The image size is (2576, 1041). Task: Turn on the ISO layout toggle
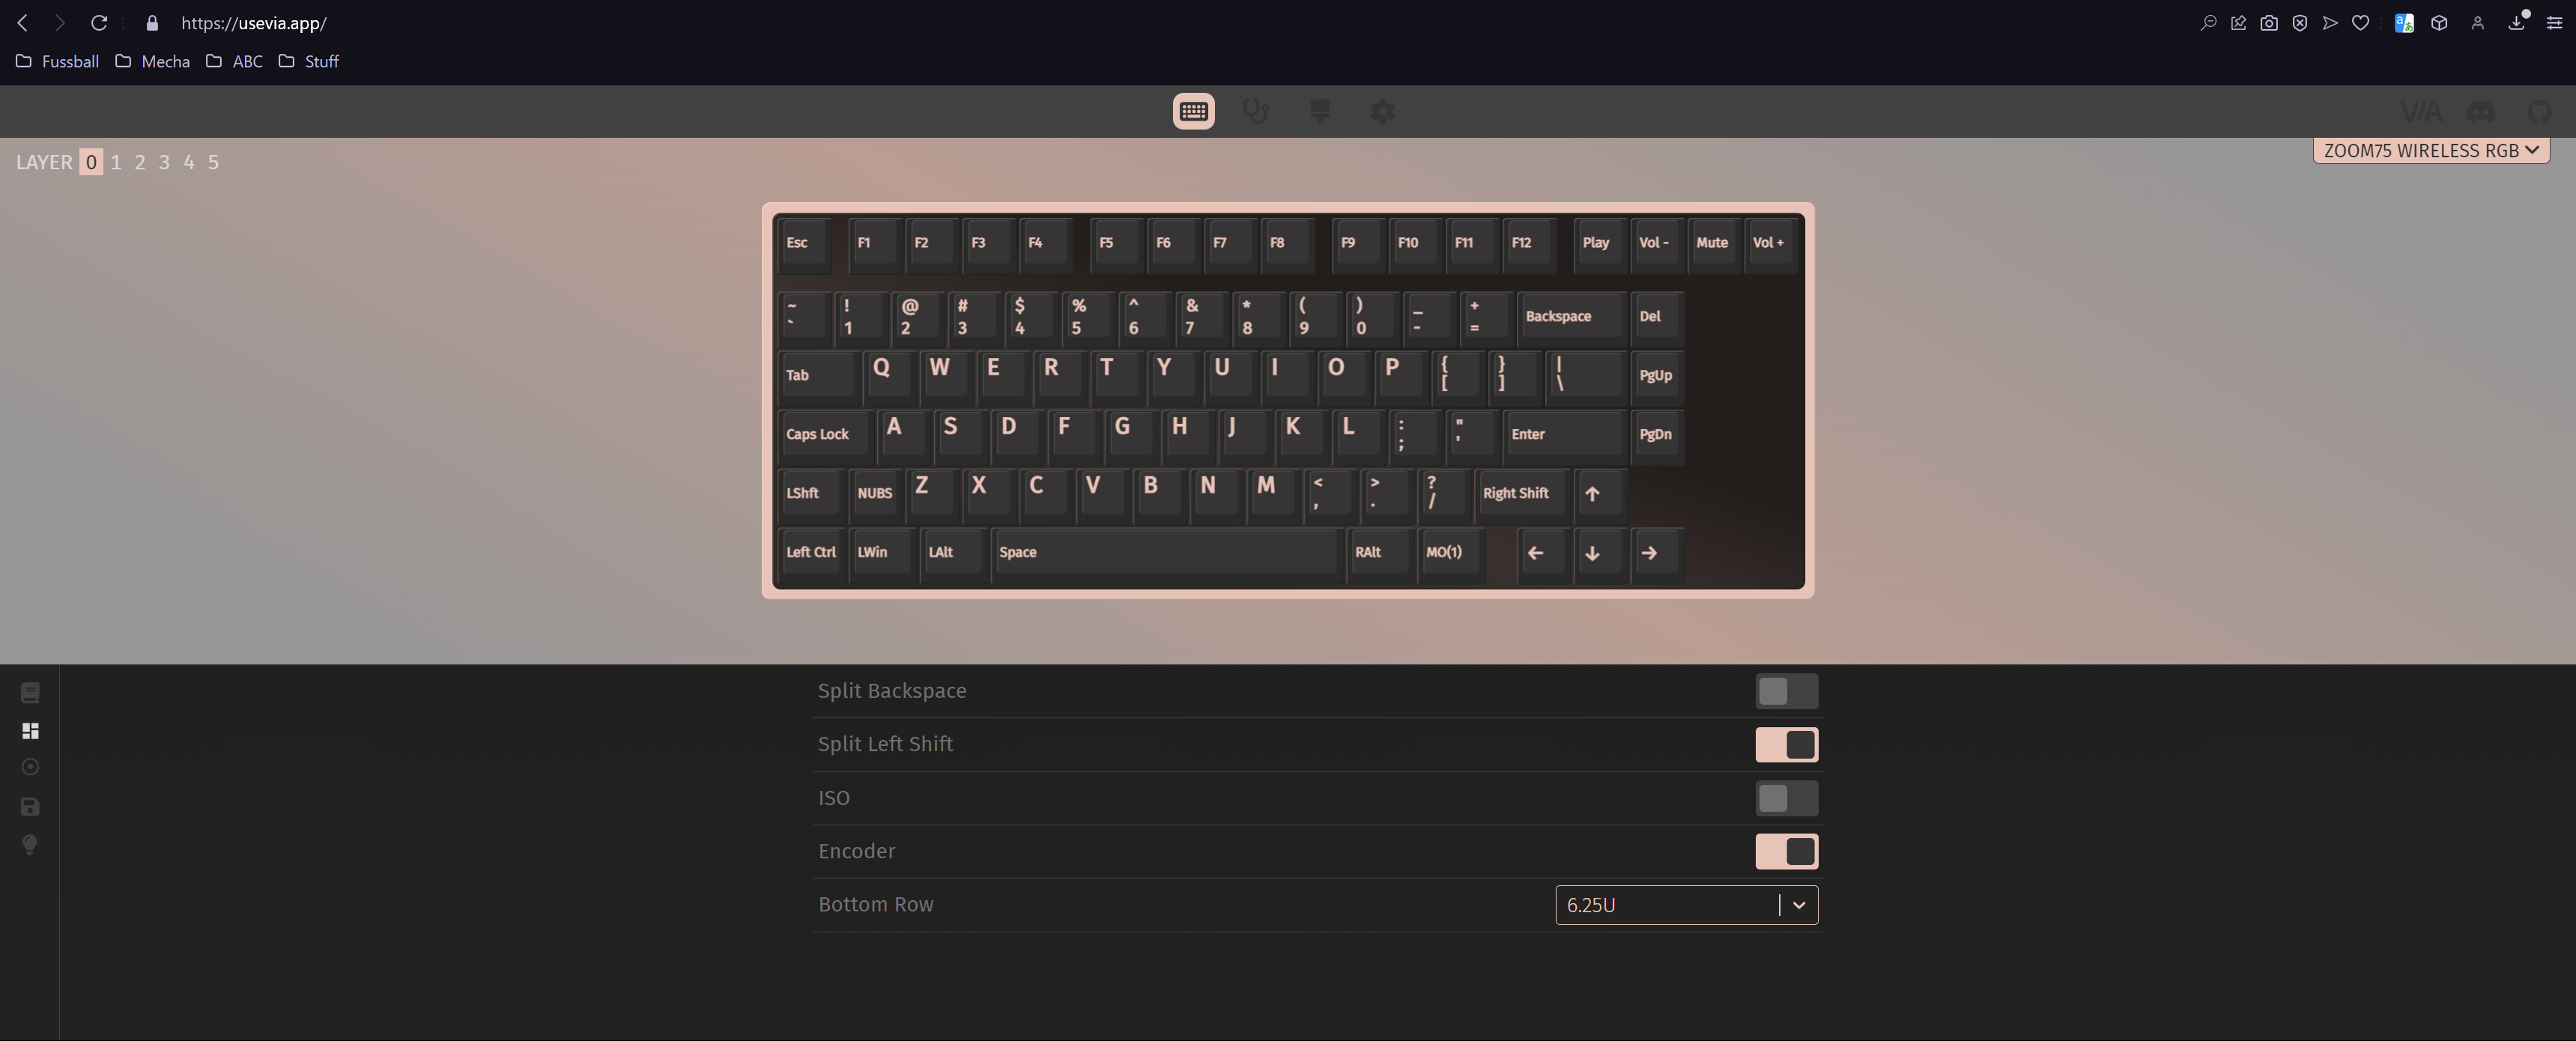pos(1786,798)
